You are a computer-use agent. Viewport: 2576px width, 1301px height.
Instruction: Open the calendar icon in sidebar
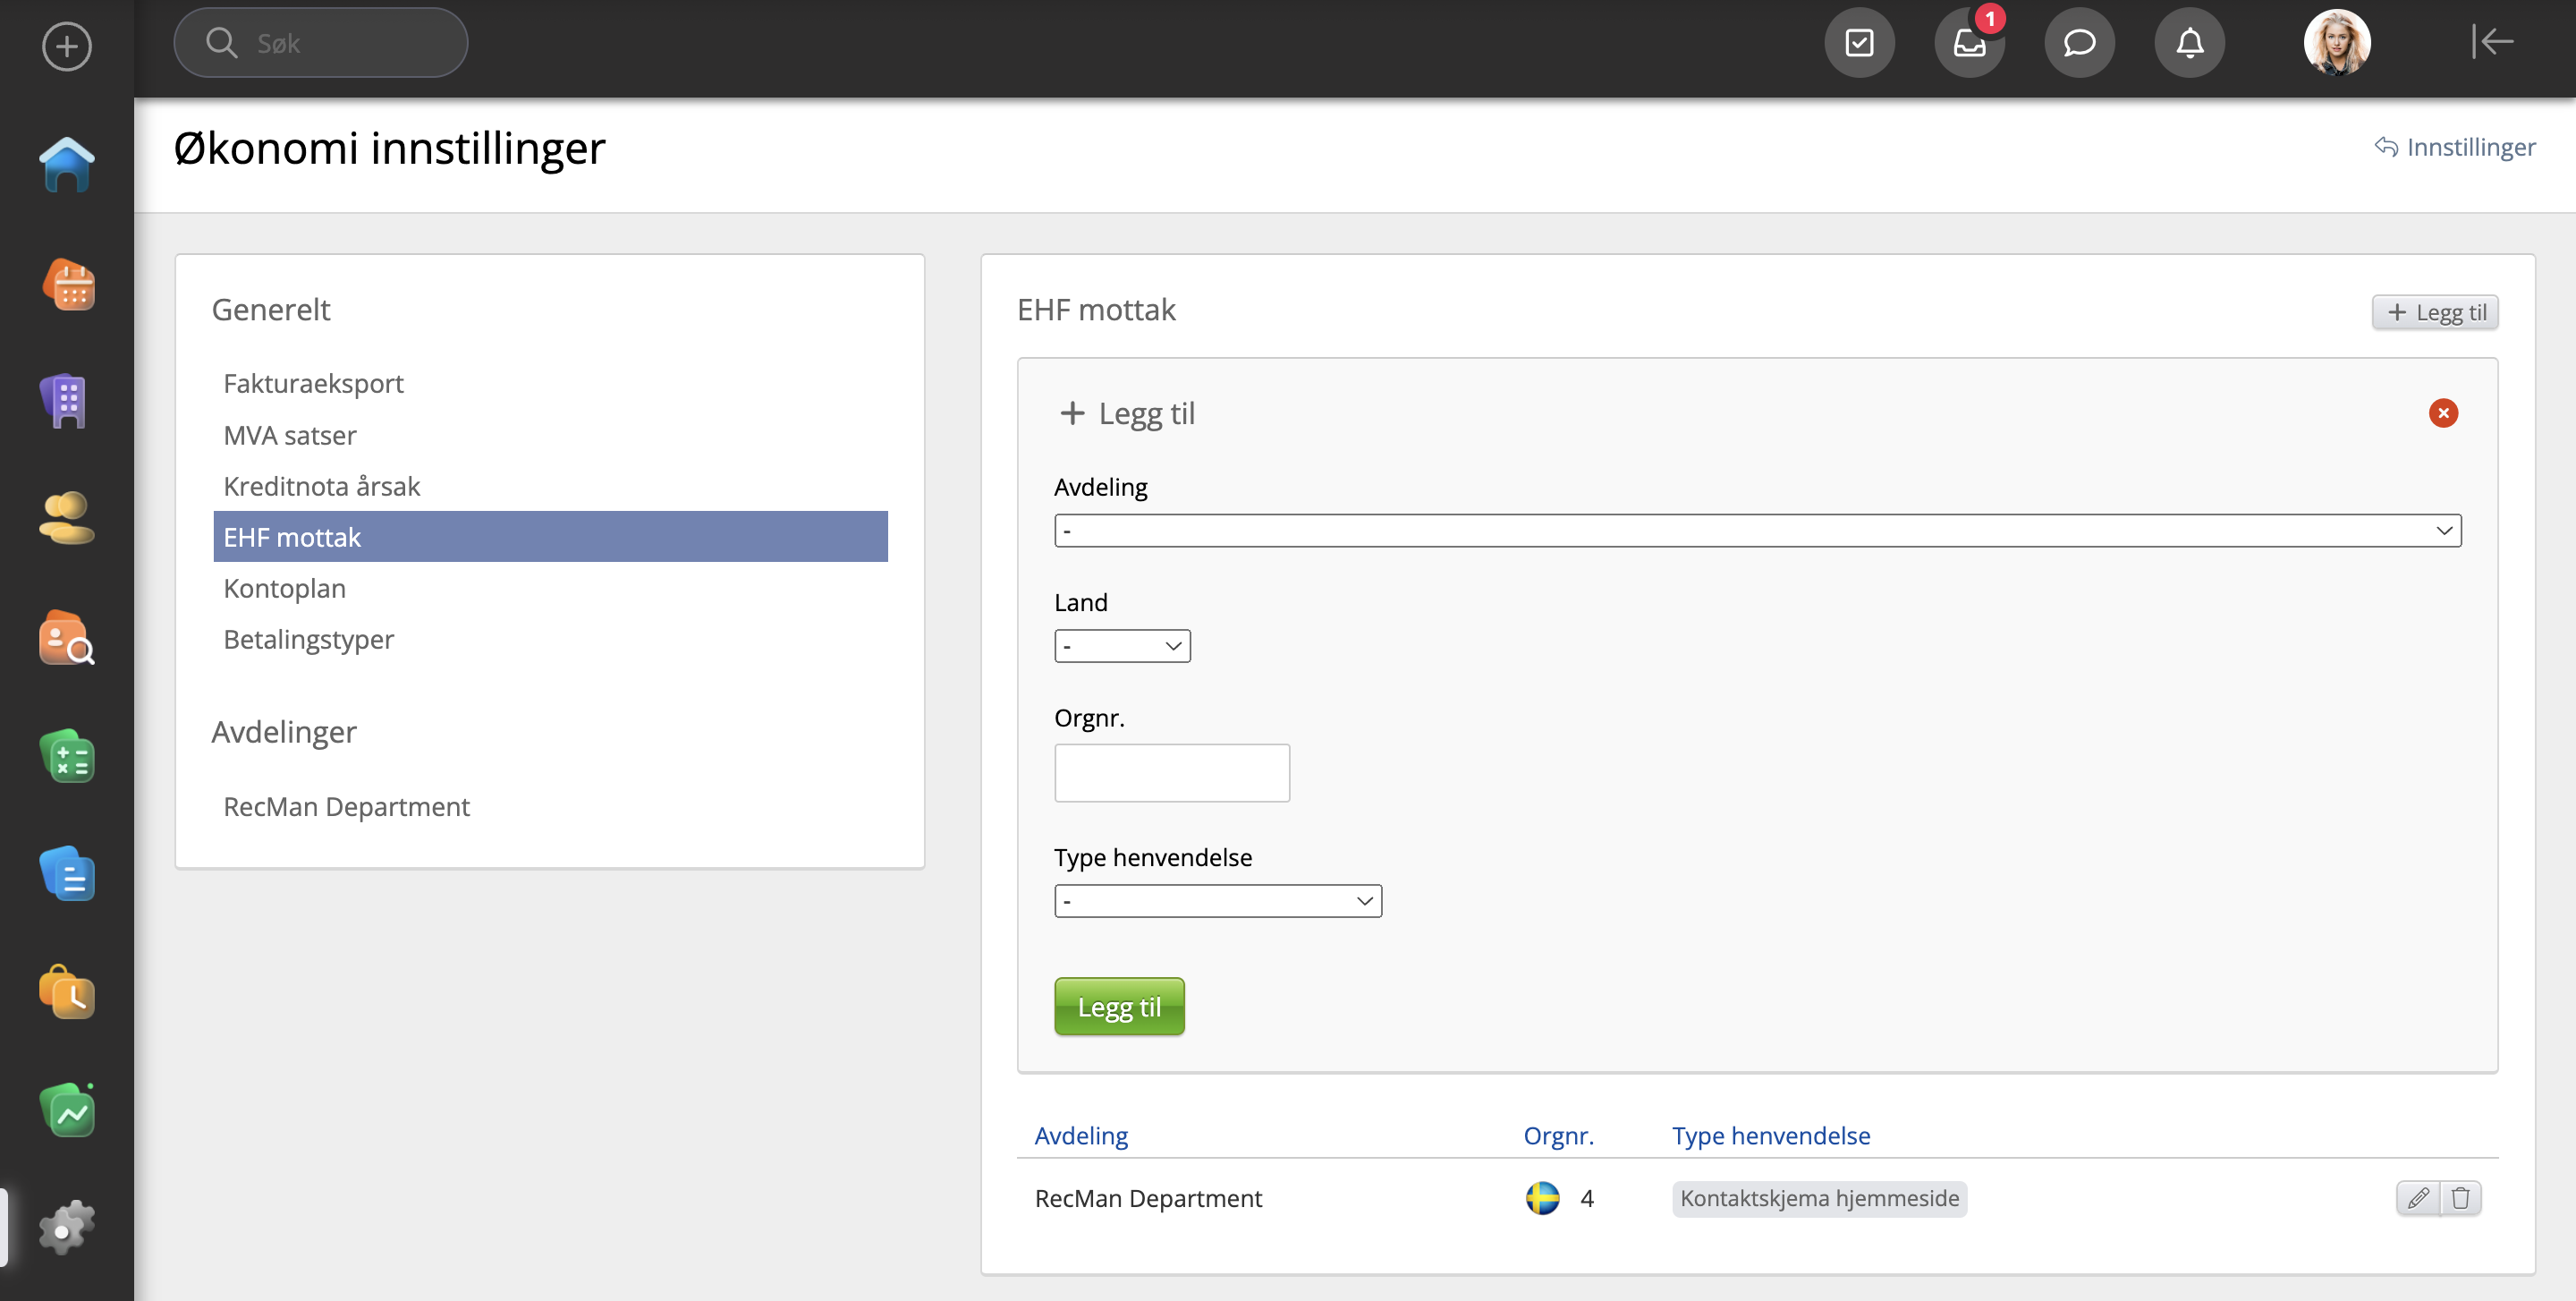pyautogui.click(x=68, y=285)
